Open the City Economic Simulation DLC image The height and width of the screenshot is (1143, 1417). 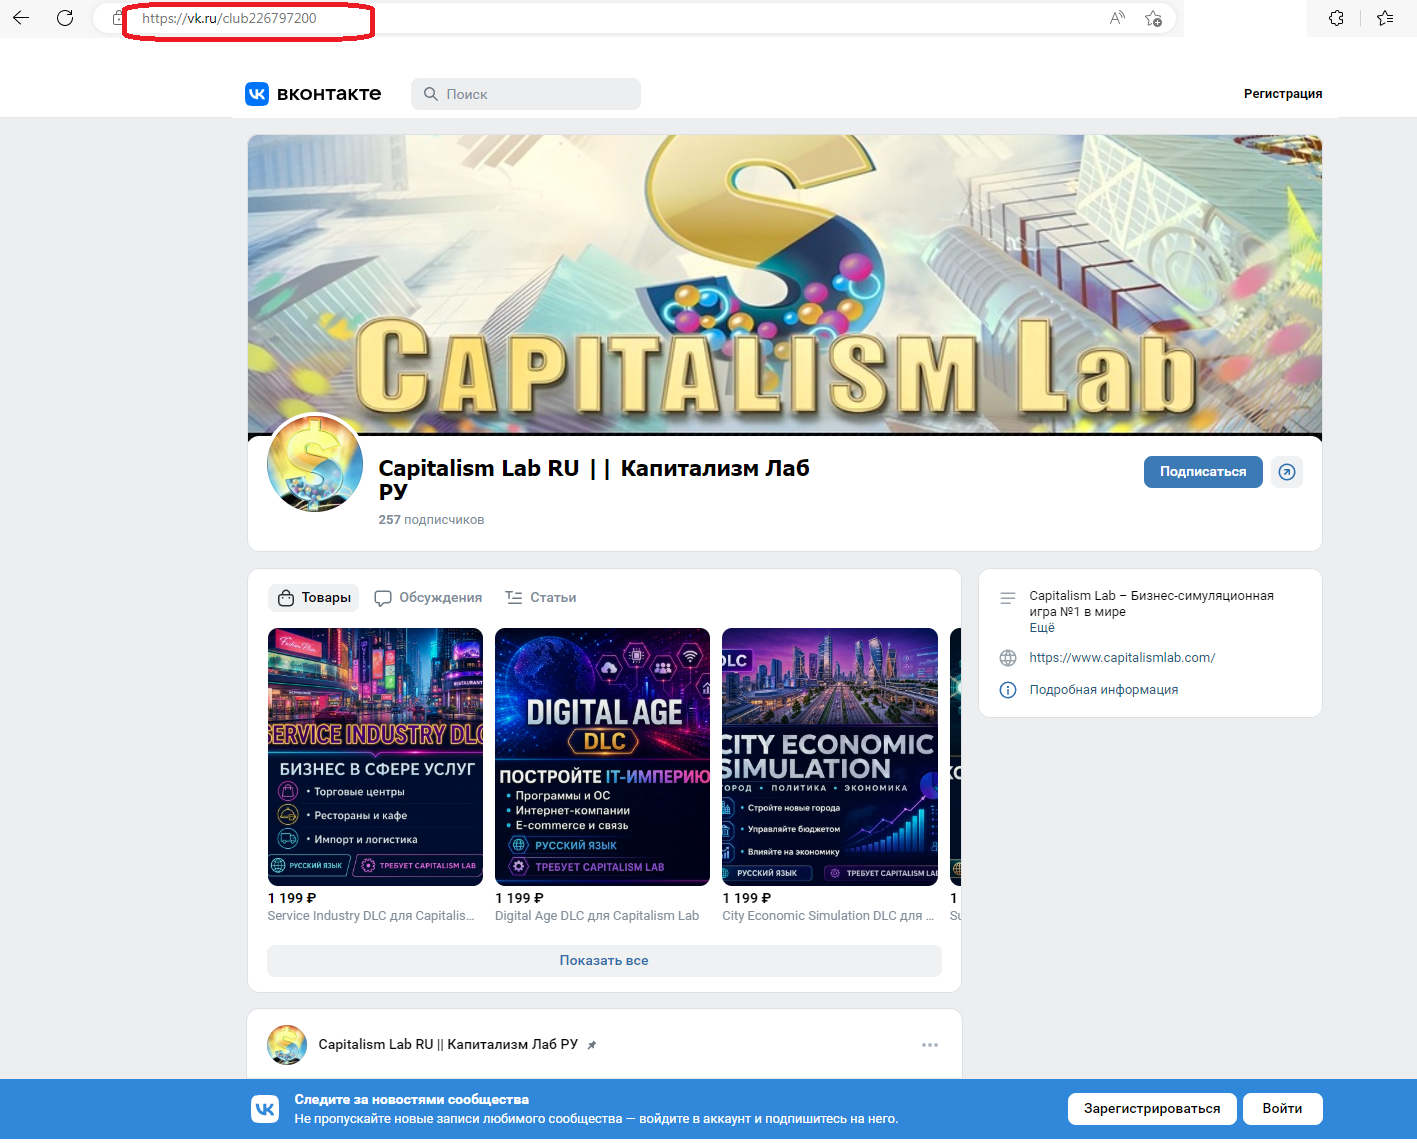(830, 757)
